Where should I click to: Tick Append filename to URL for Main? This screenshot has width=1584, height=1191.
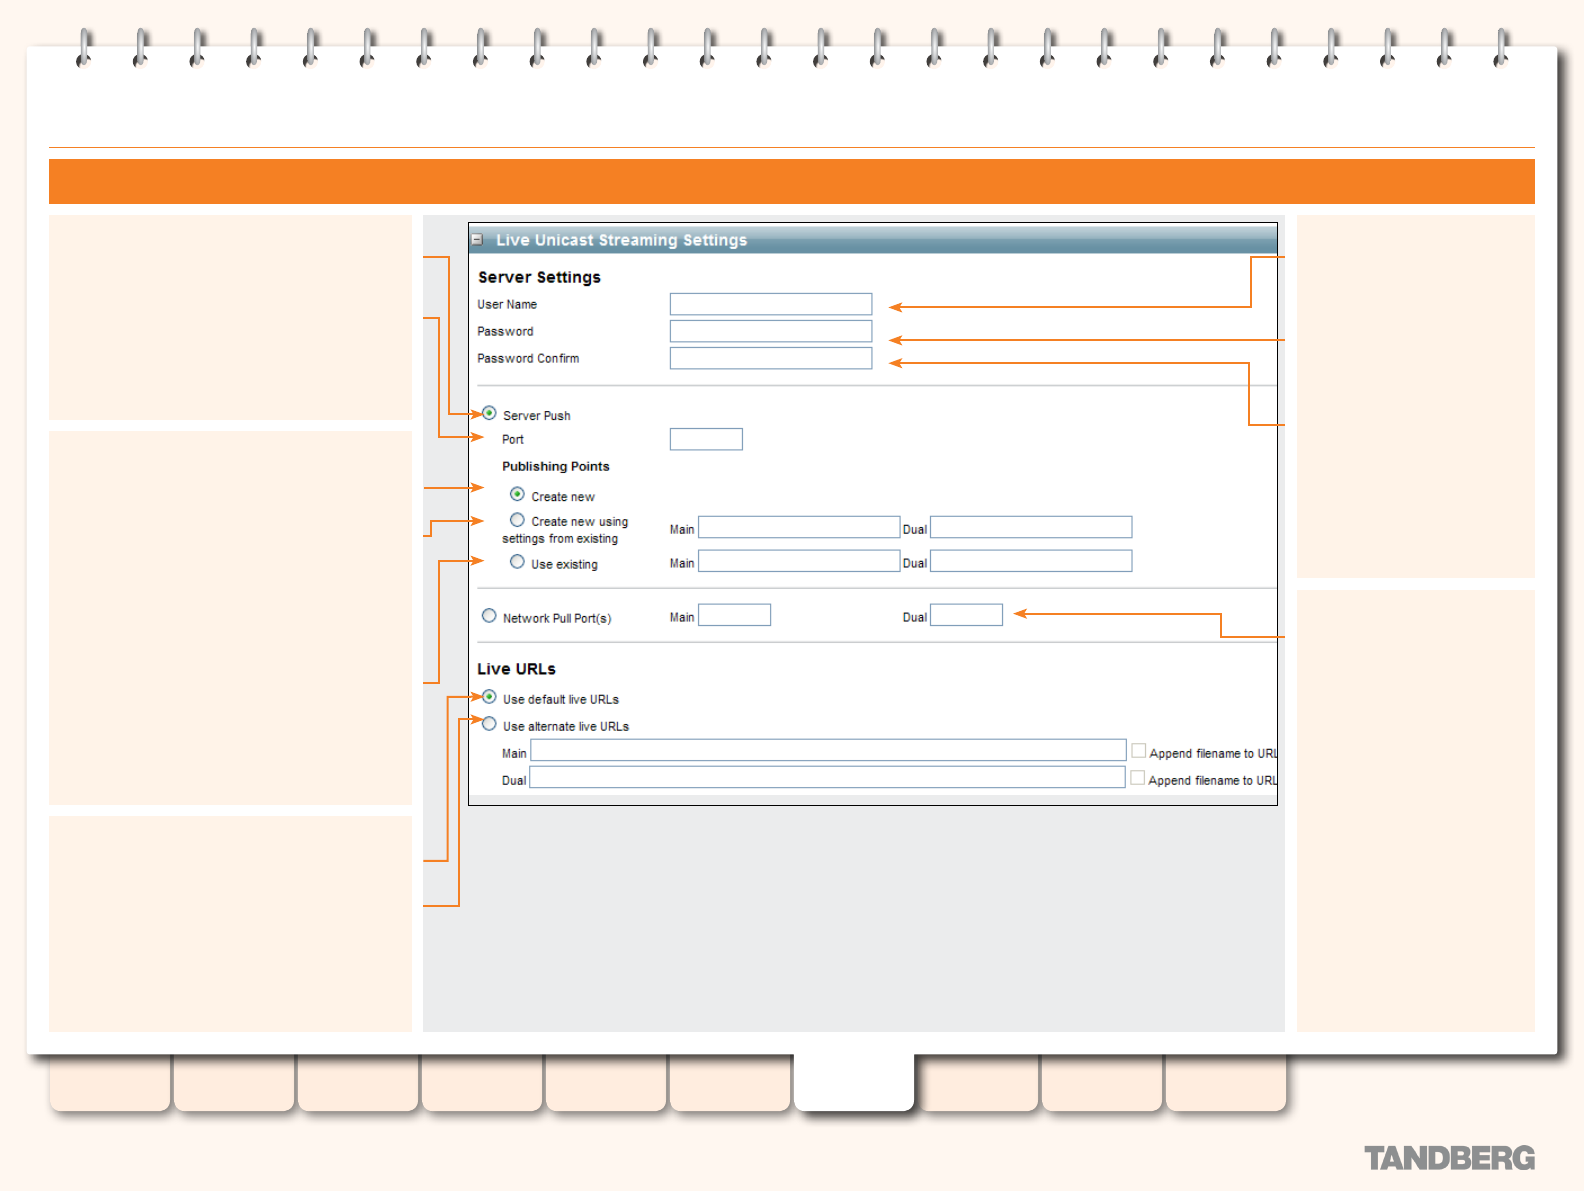coord(1138,751)
